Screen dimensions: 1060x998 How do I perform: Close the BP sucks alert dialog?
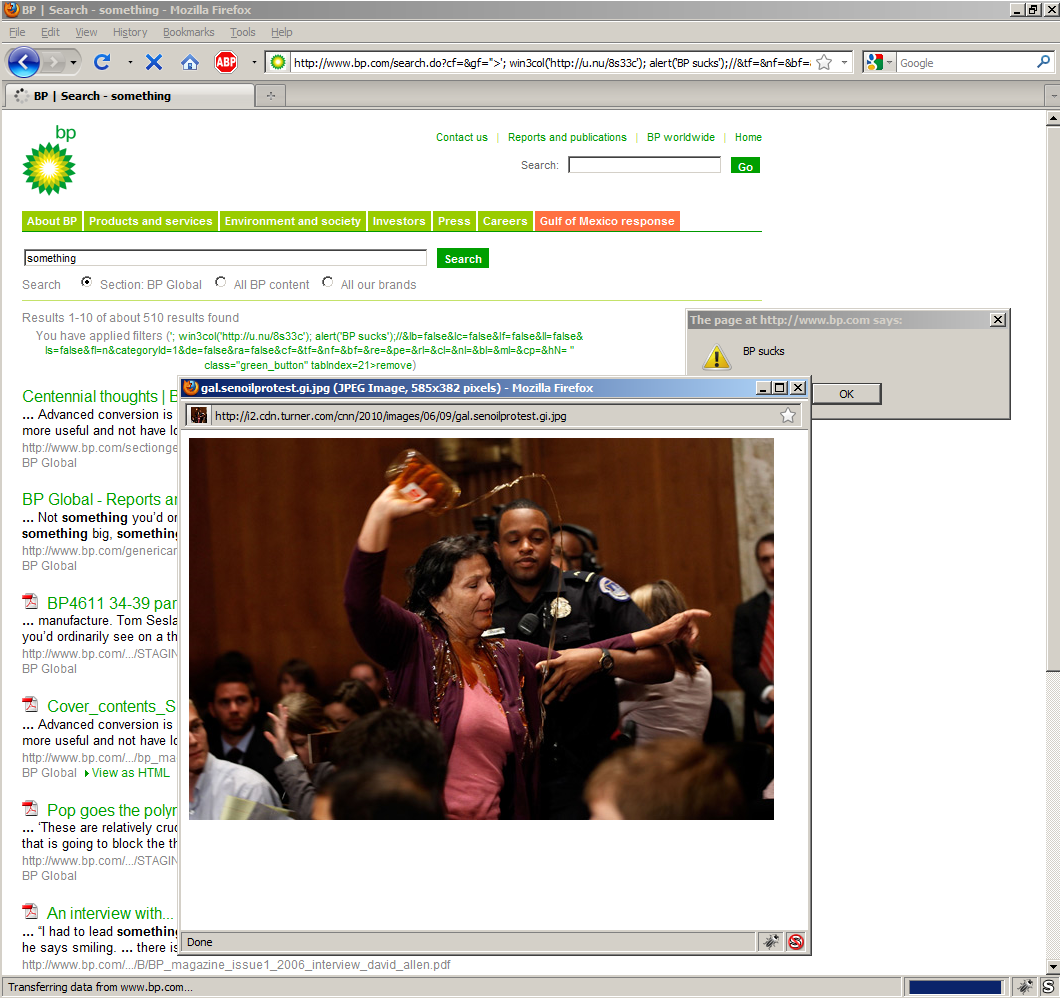(998, 320)
